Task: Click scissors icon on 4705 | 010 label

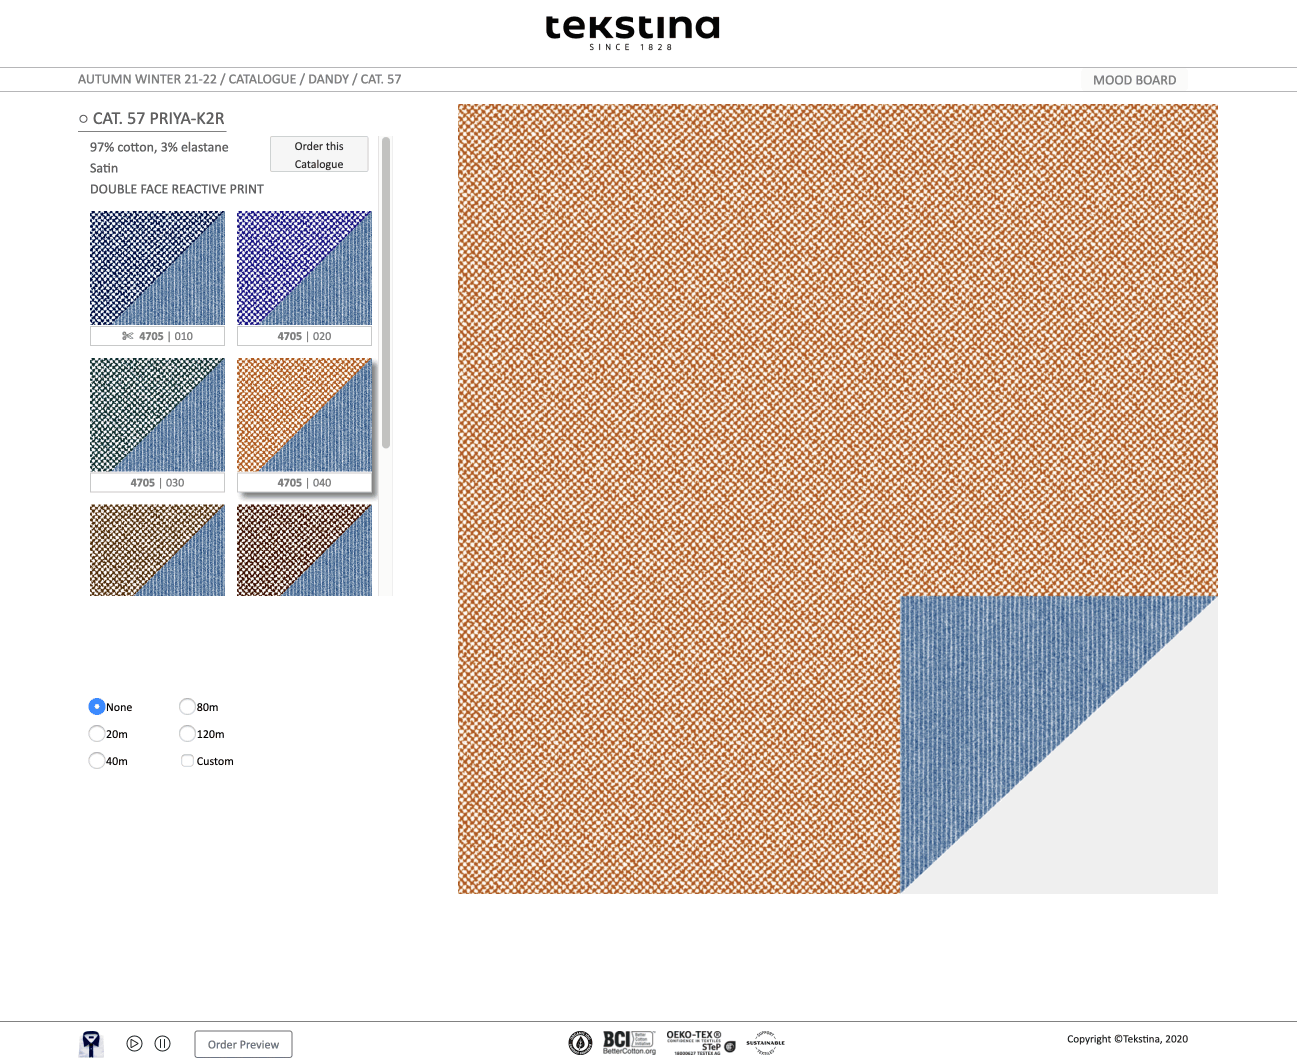Action: [x=128, y=336]
